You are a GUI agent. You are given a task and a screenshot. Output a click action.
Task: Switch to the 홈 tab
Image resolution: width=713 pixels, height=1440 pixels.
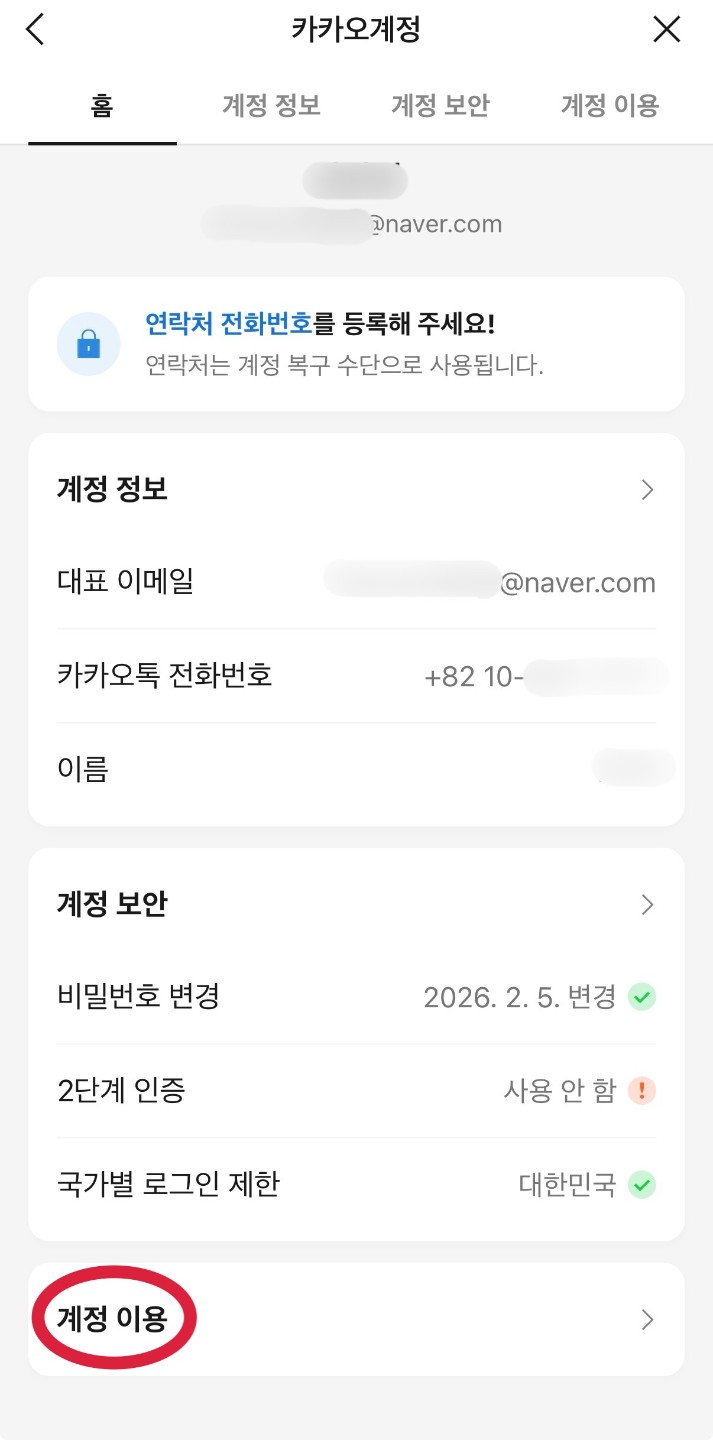click(x=102, y=106)
